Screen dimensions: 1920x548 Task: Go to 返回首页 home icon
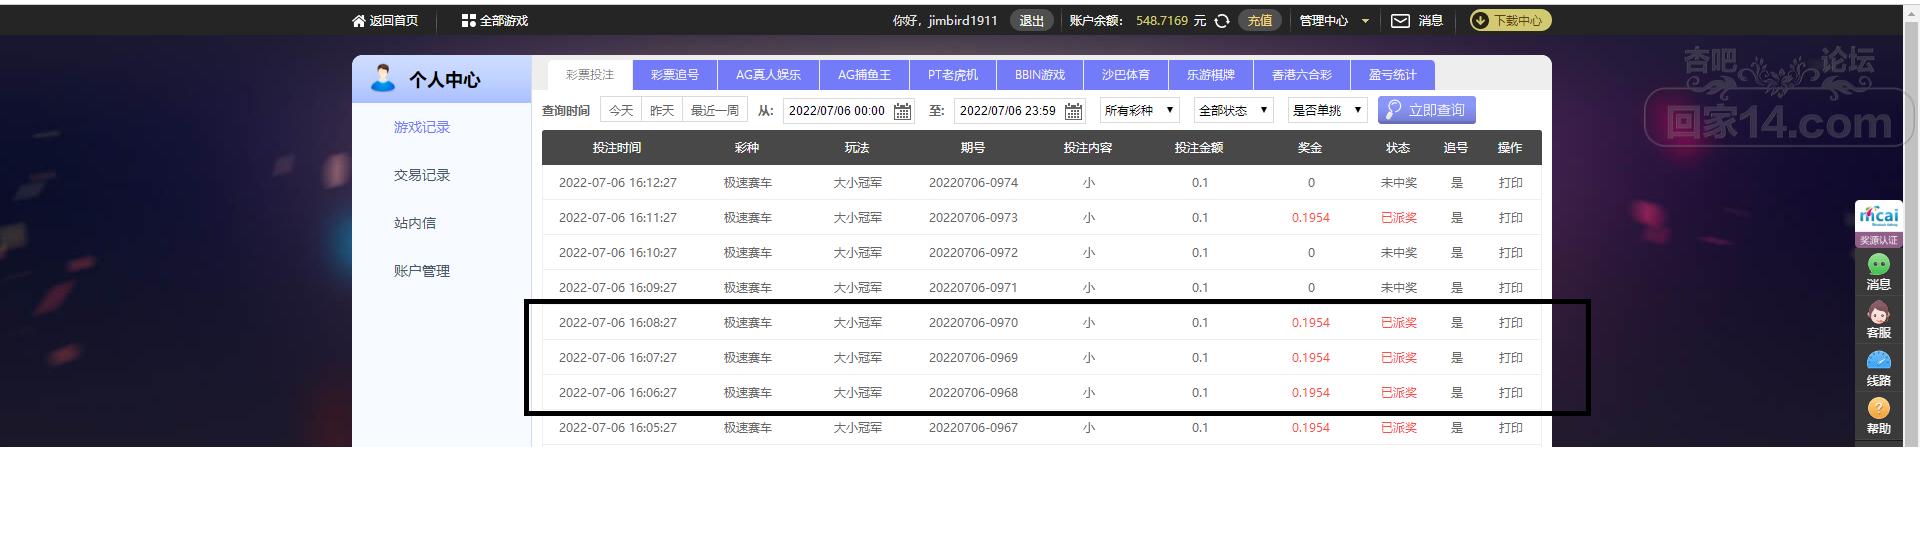click(x=359, y=21)
